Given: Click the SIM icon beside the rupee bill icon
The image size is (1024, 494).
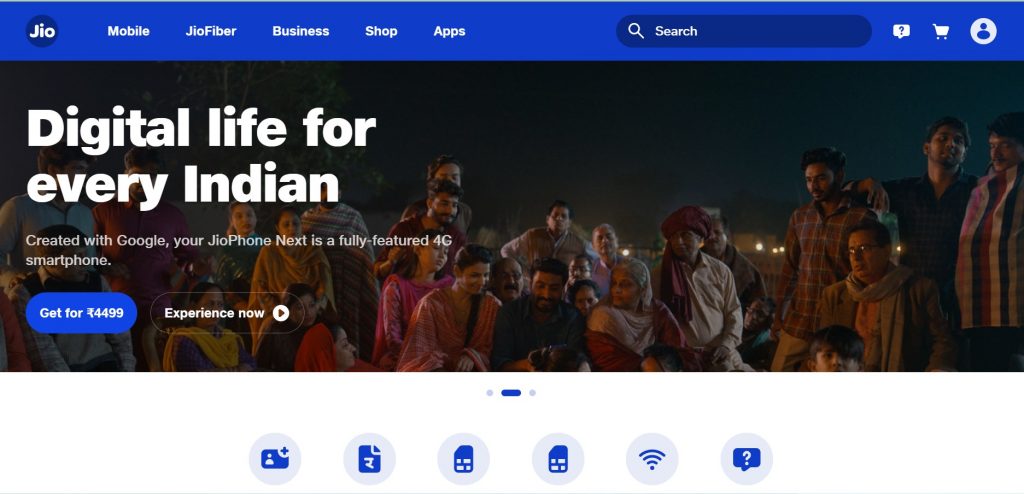Looking at the screenshot, I should tap(464, 459).
